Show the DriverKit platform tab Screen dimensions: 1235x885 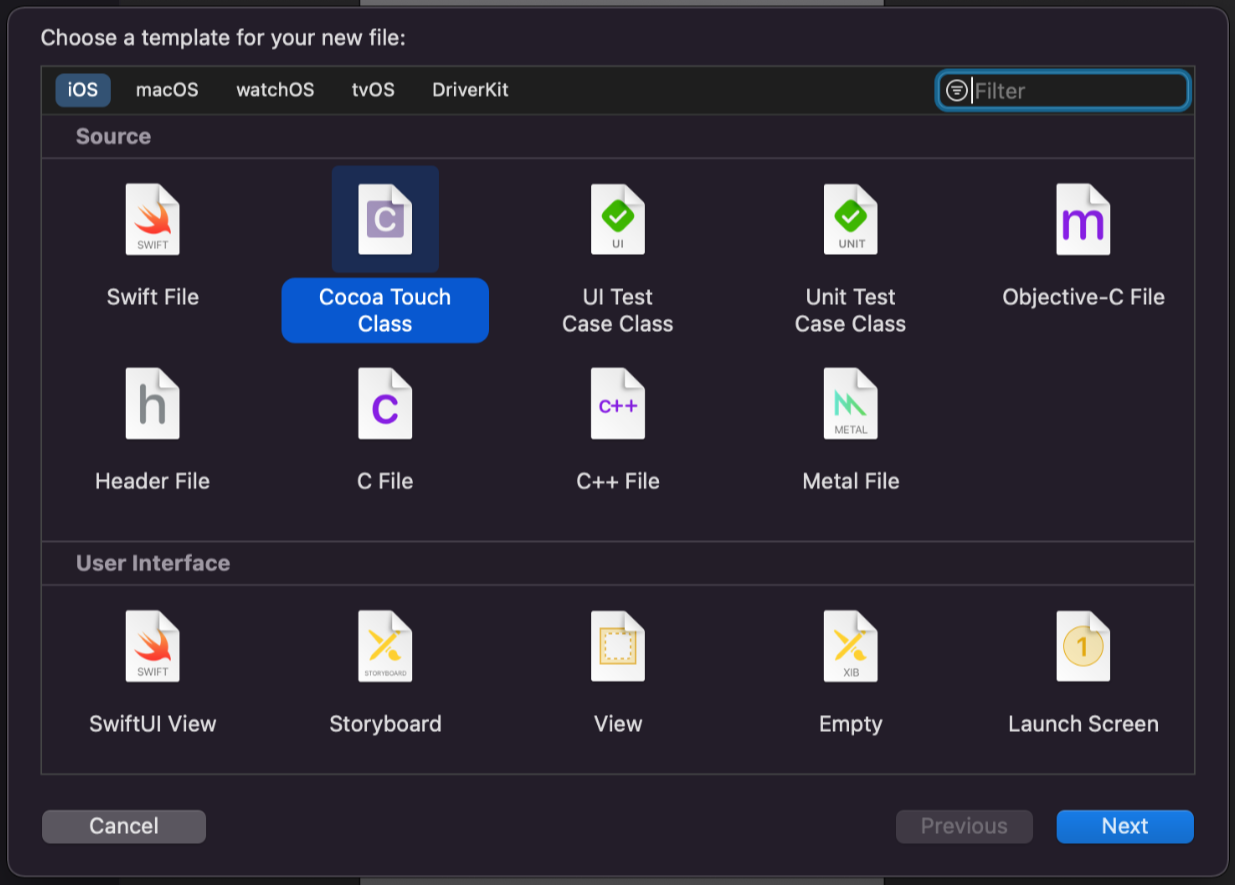tap(470, 90)
